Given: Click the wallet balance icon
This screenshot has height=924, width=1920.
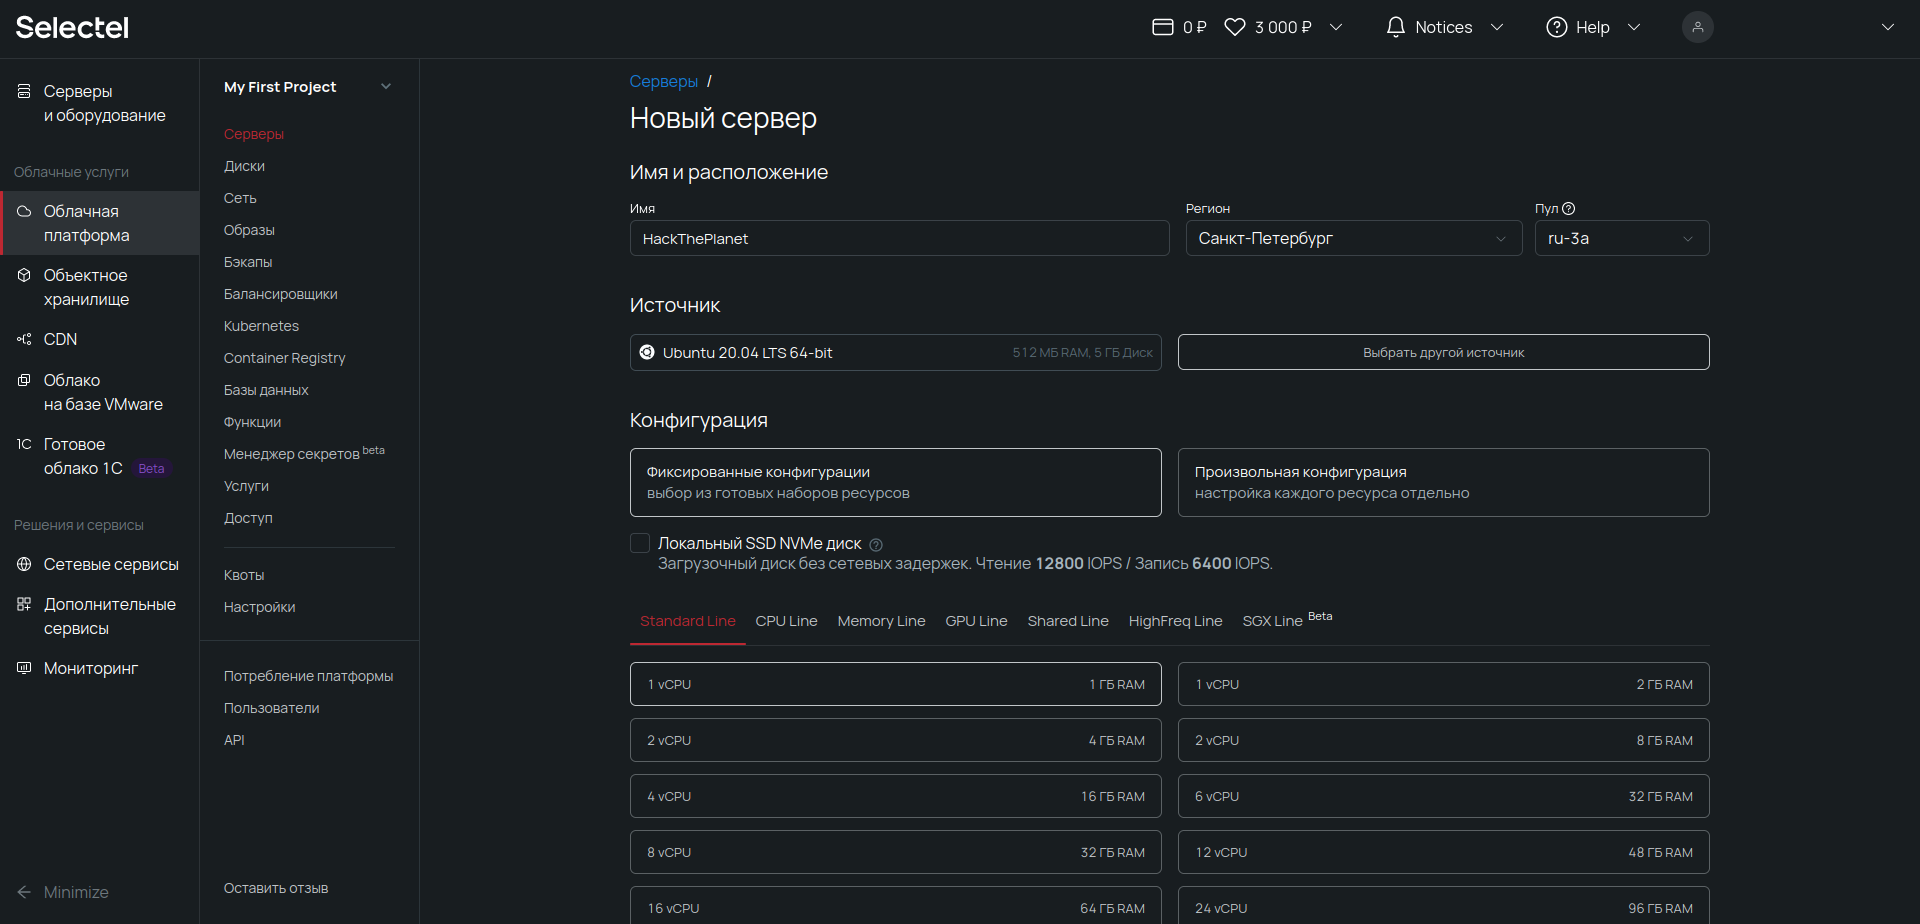Looking at the screenshot, I should 1162,27.
